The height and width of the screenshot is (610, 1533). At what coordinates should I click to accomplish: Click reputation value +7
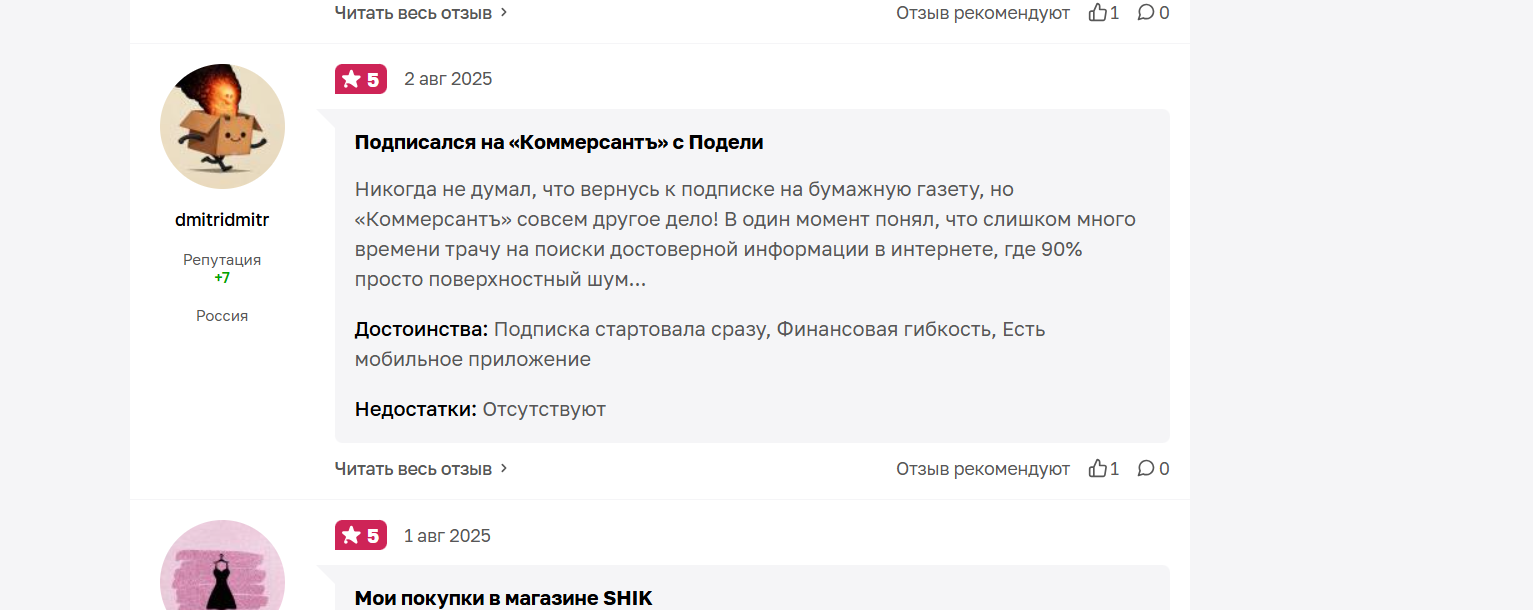coord(222,278)
